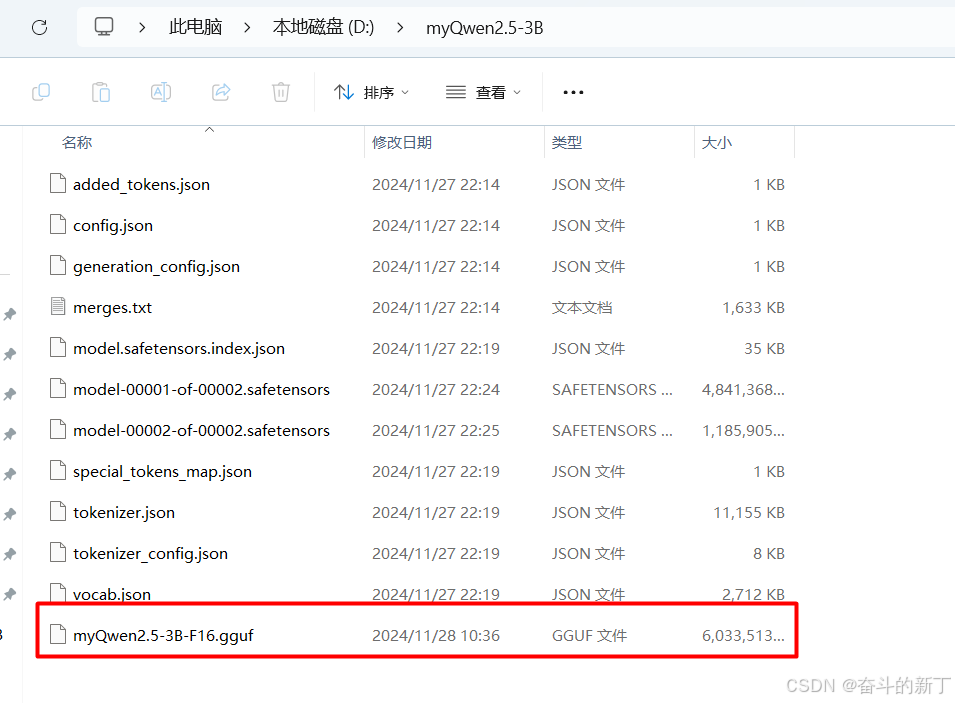Open the 查看 view dropdown
This screenshot has height=703, width=955.
click(484, 93)
